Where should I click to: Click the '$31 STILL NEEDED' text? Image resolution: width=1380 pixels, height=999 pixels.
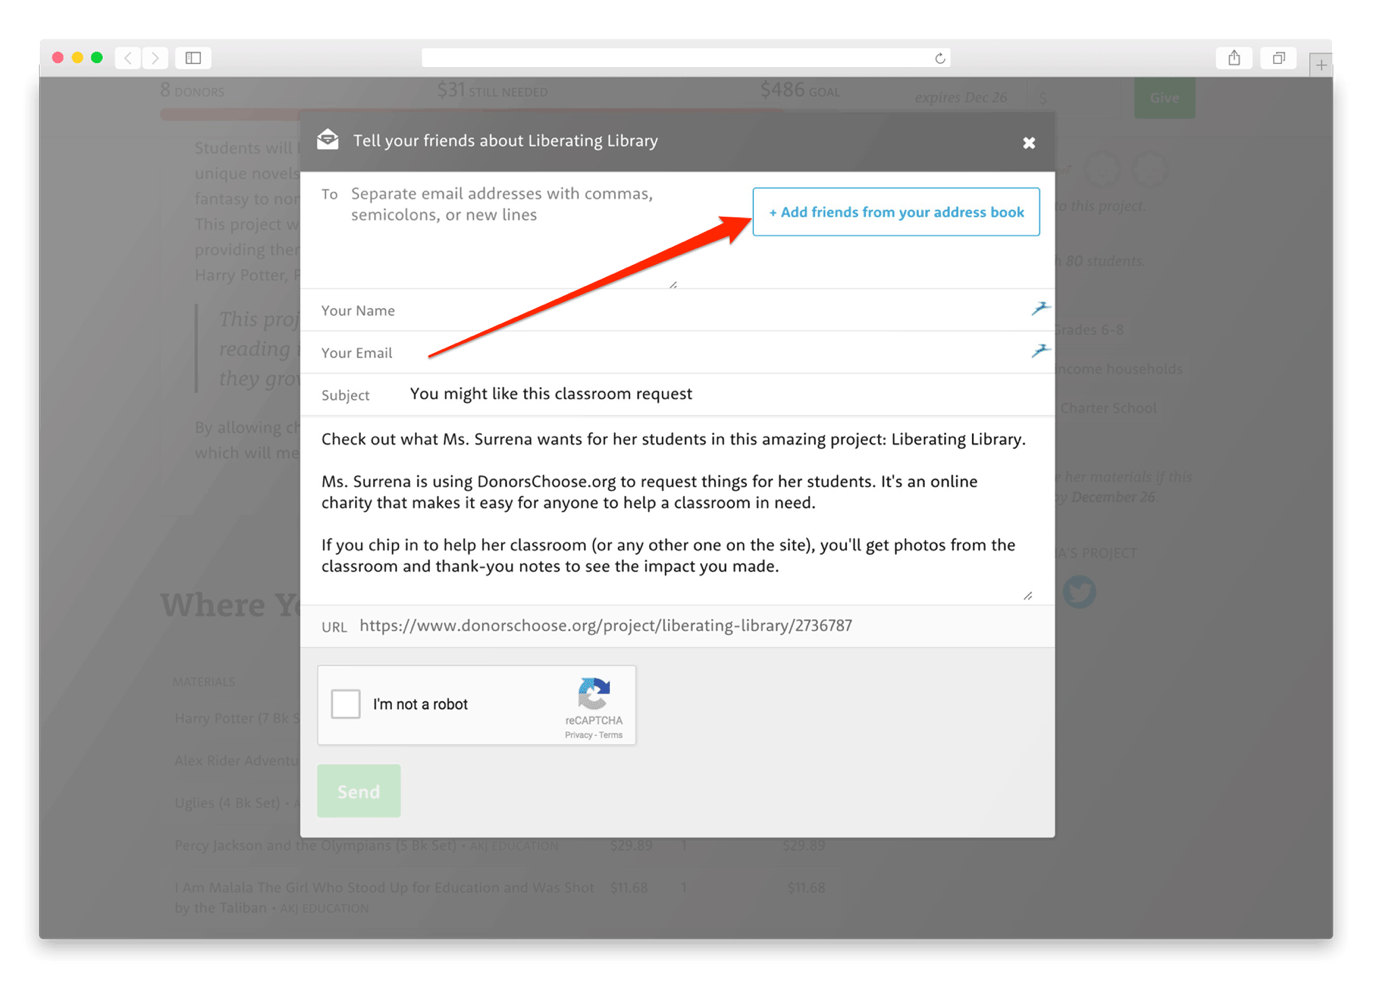pyautogui.click(x=492, y=91)
